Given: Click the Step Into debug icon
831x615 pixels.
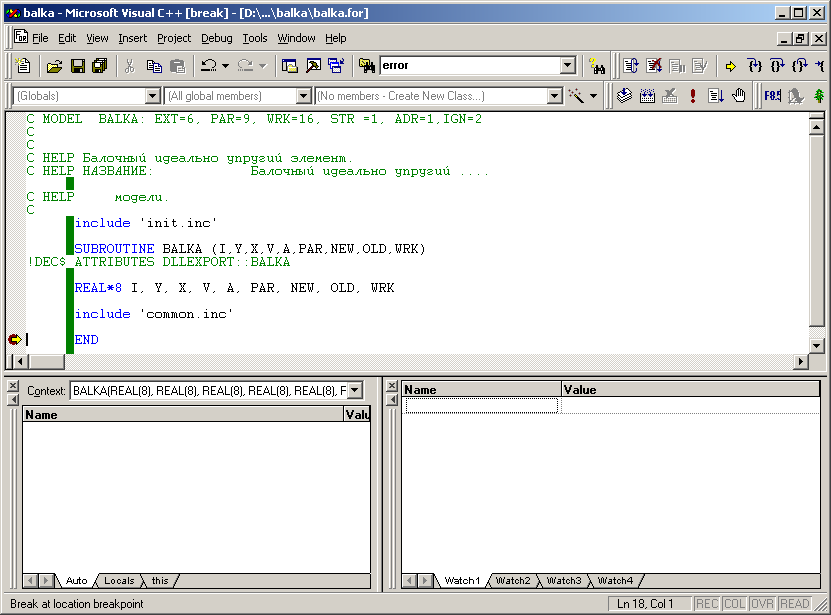Looking at the screenshot, I should (x=754, y=66).
